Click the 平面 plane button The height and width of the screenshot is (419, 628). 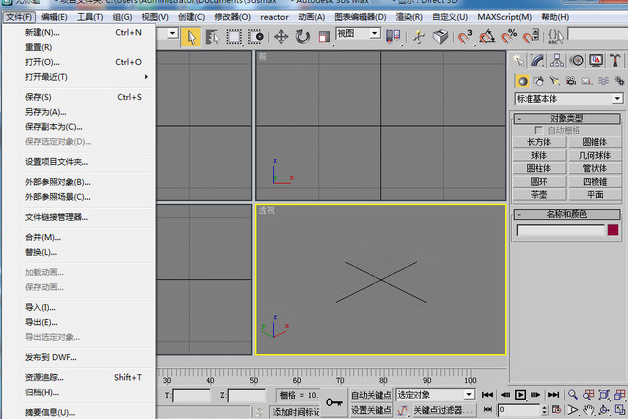pyautogui.click(x=595, y=195)
